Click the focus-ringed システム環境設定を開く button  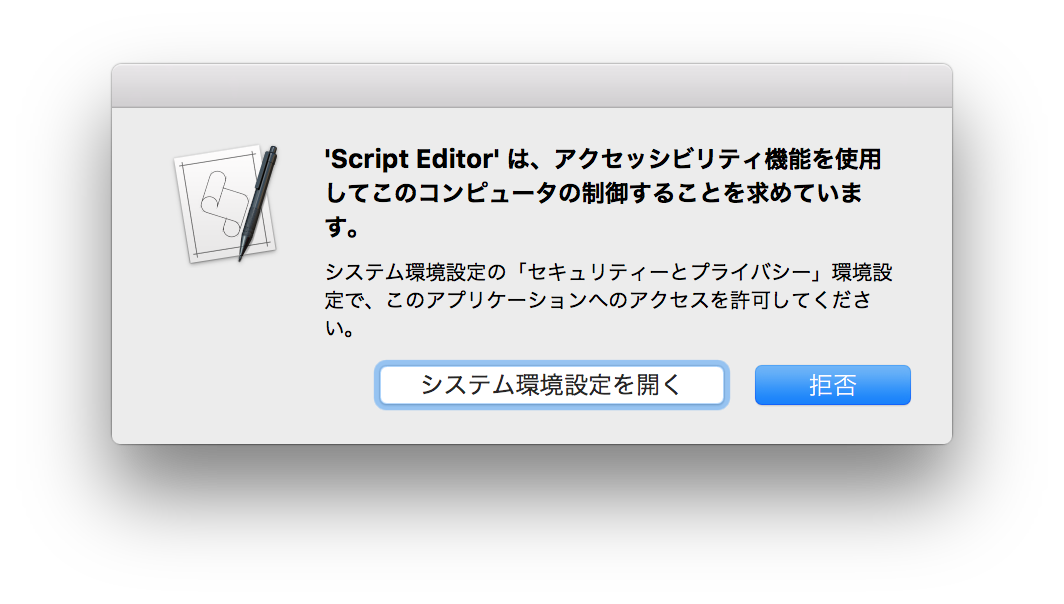click(x=551, y=385)
